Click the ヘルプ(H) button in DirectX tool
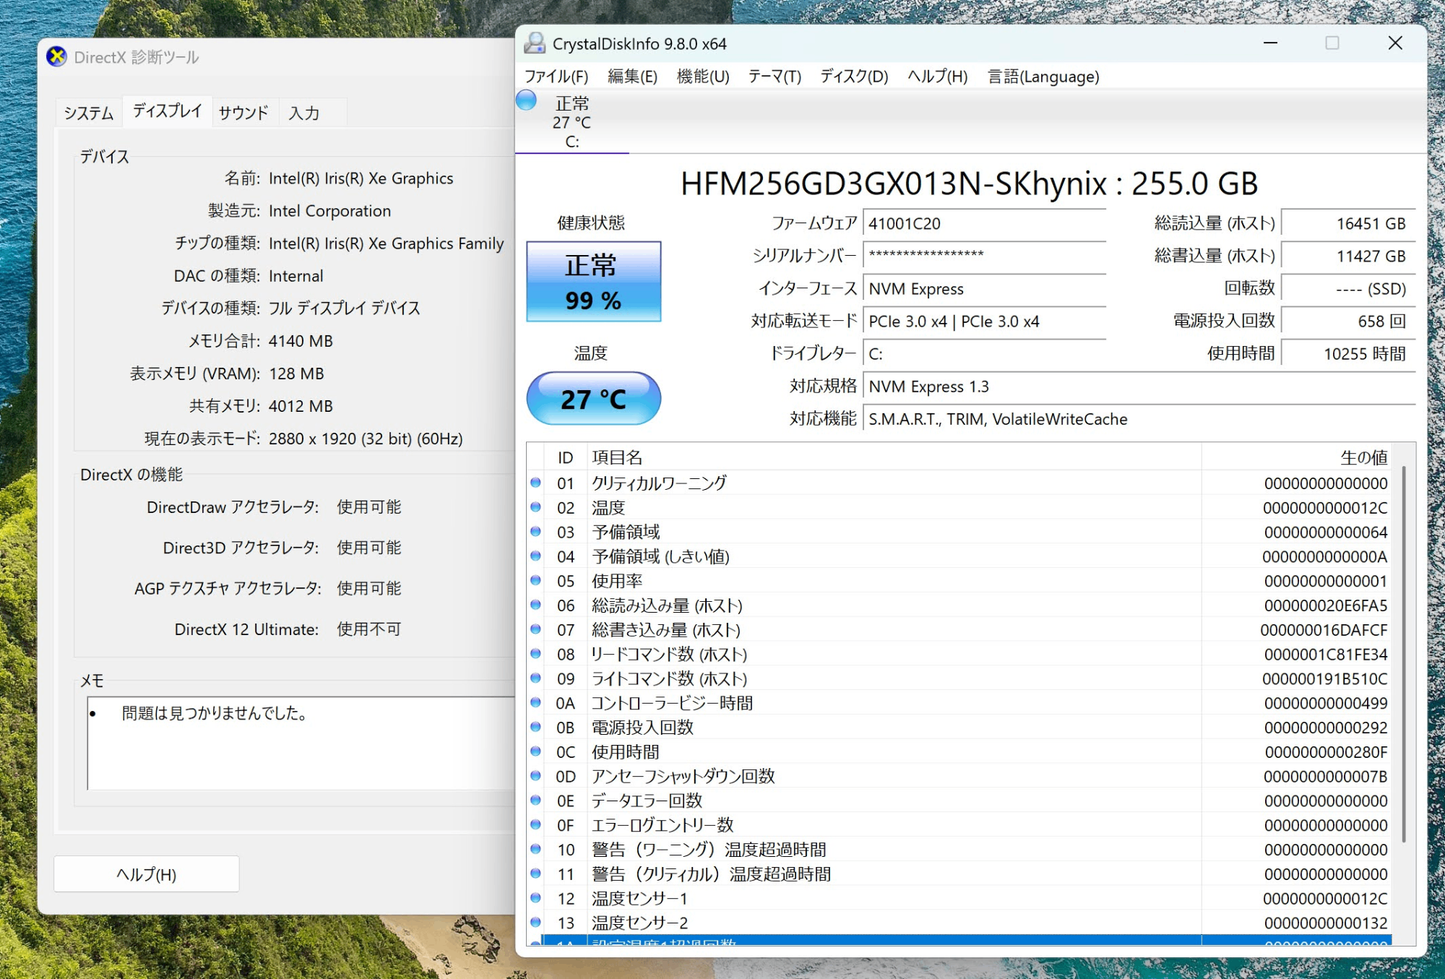 click(146, 874)
